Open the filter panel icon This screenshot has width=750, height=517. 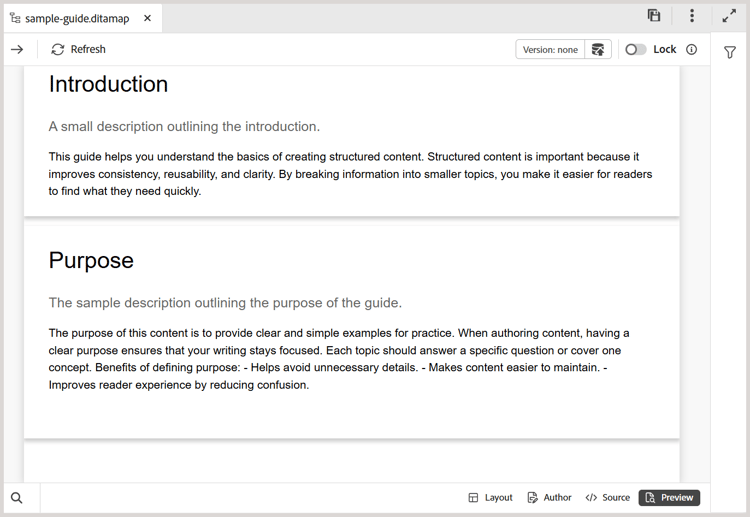pos(730,52)
